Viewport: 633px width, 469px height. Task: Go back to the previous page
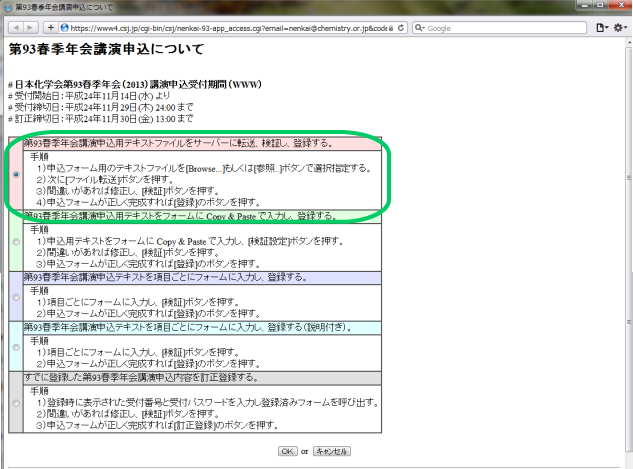coord(14,27)
